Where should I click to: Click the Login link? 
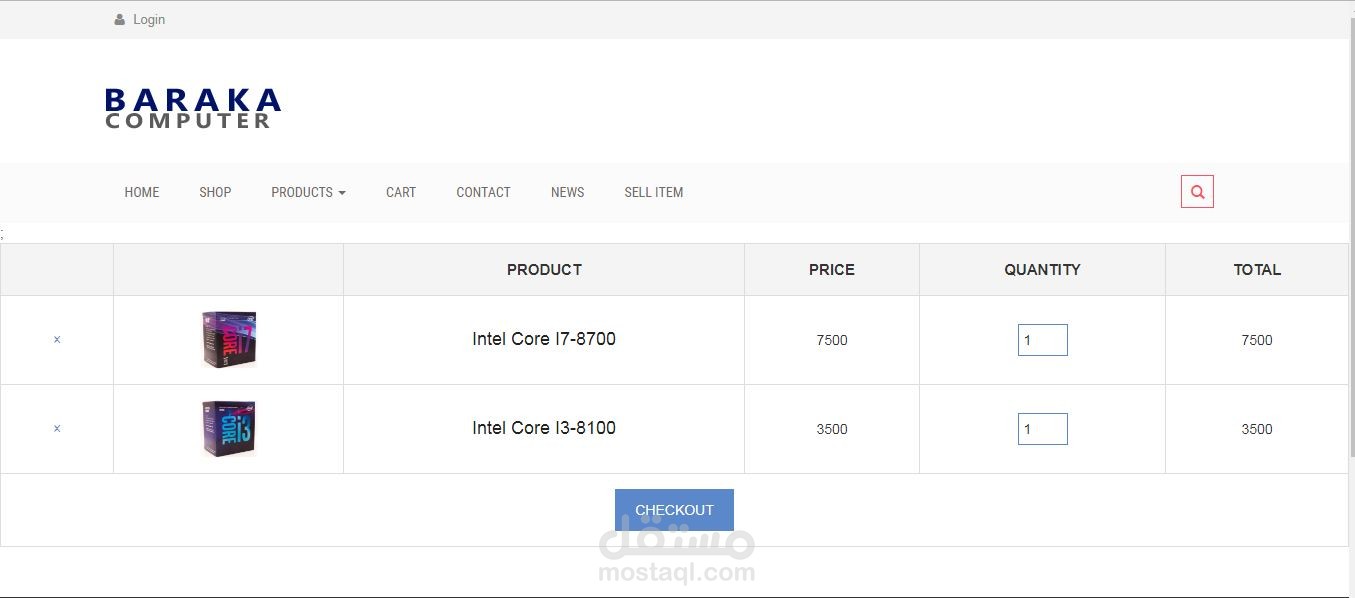(149, 20)
